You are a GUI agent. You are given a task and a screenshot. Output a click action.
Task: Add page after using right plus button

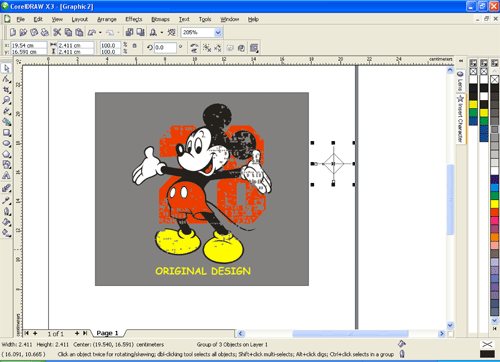pos(77,333)
